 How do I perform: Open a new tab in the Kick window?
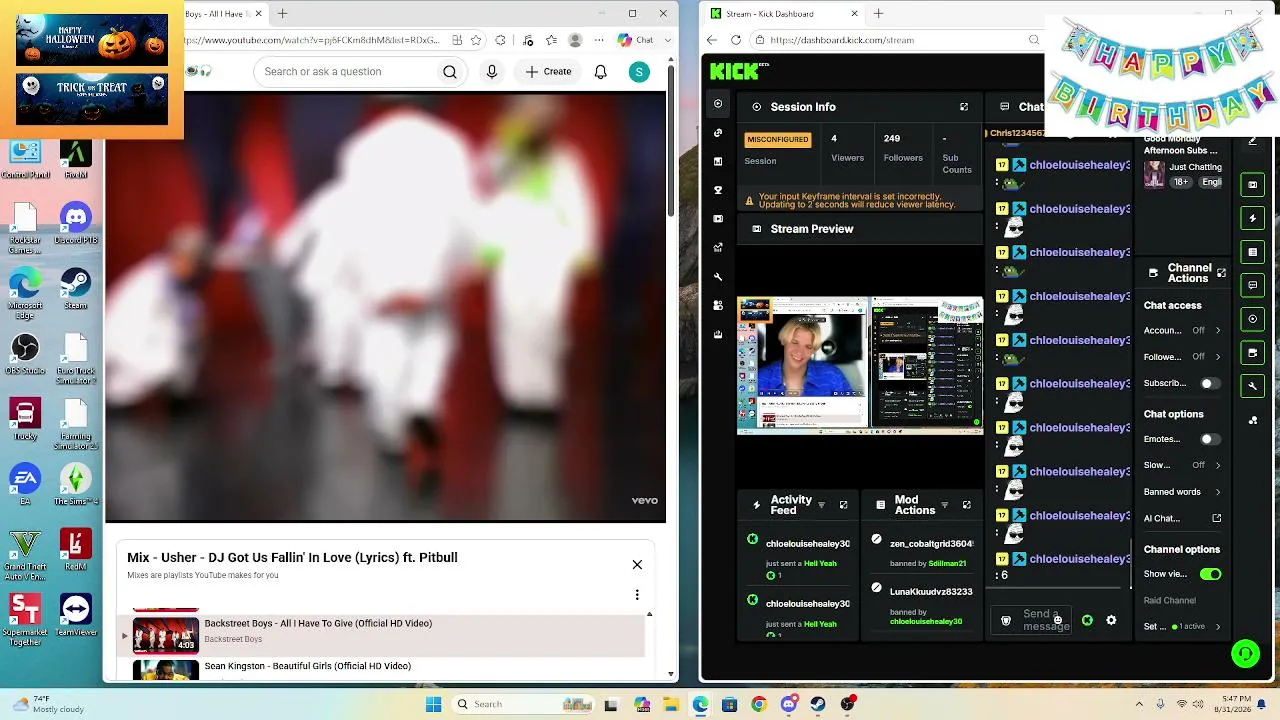878,14
